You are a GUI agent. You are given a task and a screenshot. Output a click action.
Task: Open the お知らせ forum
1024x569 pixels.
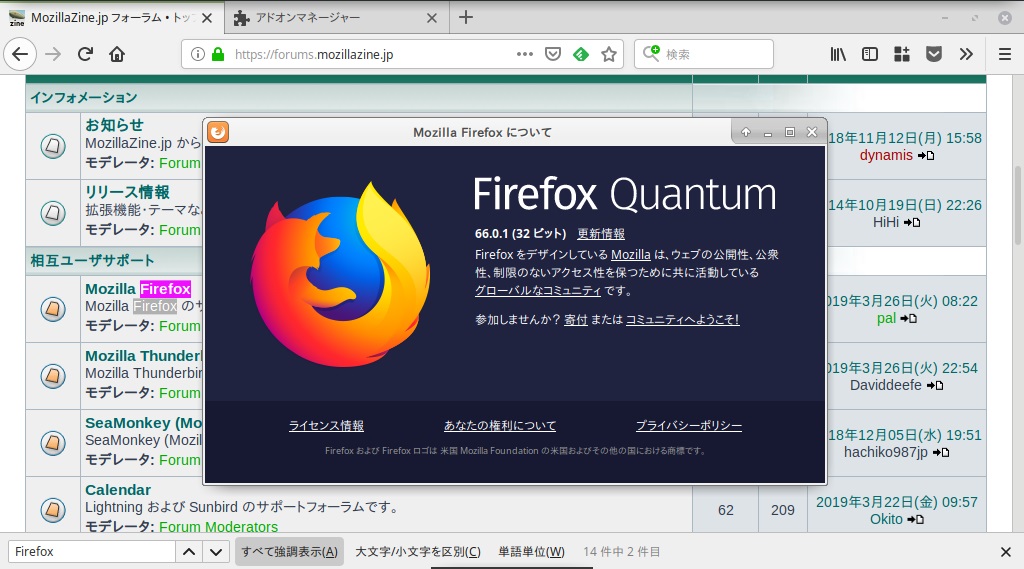(x=114, y=125)
